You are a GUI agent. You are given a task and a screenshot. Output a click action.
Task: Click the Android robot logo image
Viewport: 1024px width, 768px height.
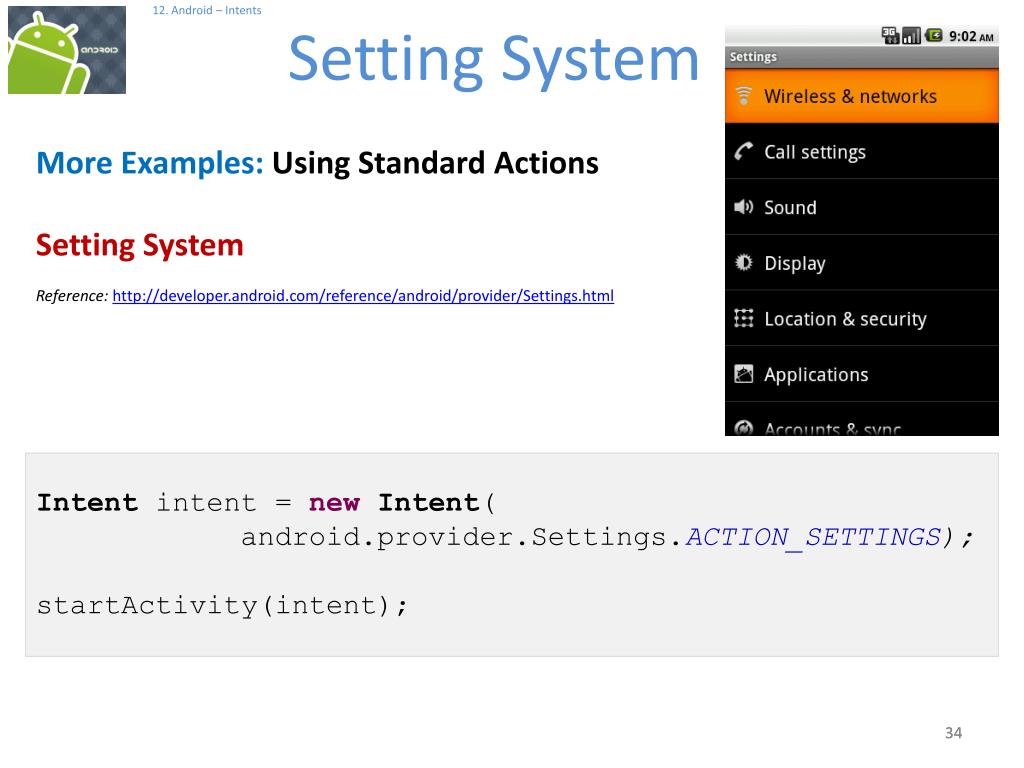coord(67,50)
